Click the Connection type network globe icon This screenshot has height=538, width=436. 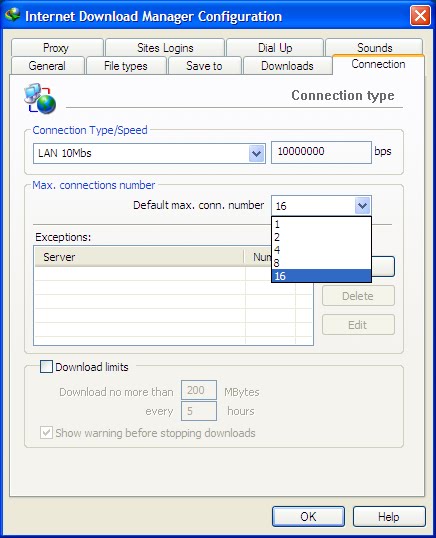(x=40, y=99)
